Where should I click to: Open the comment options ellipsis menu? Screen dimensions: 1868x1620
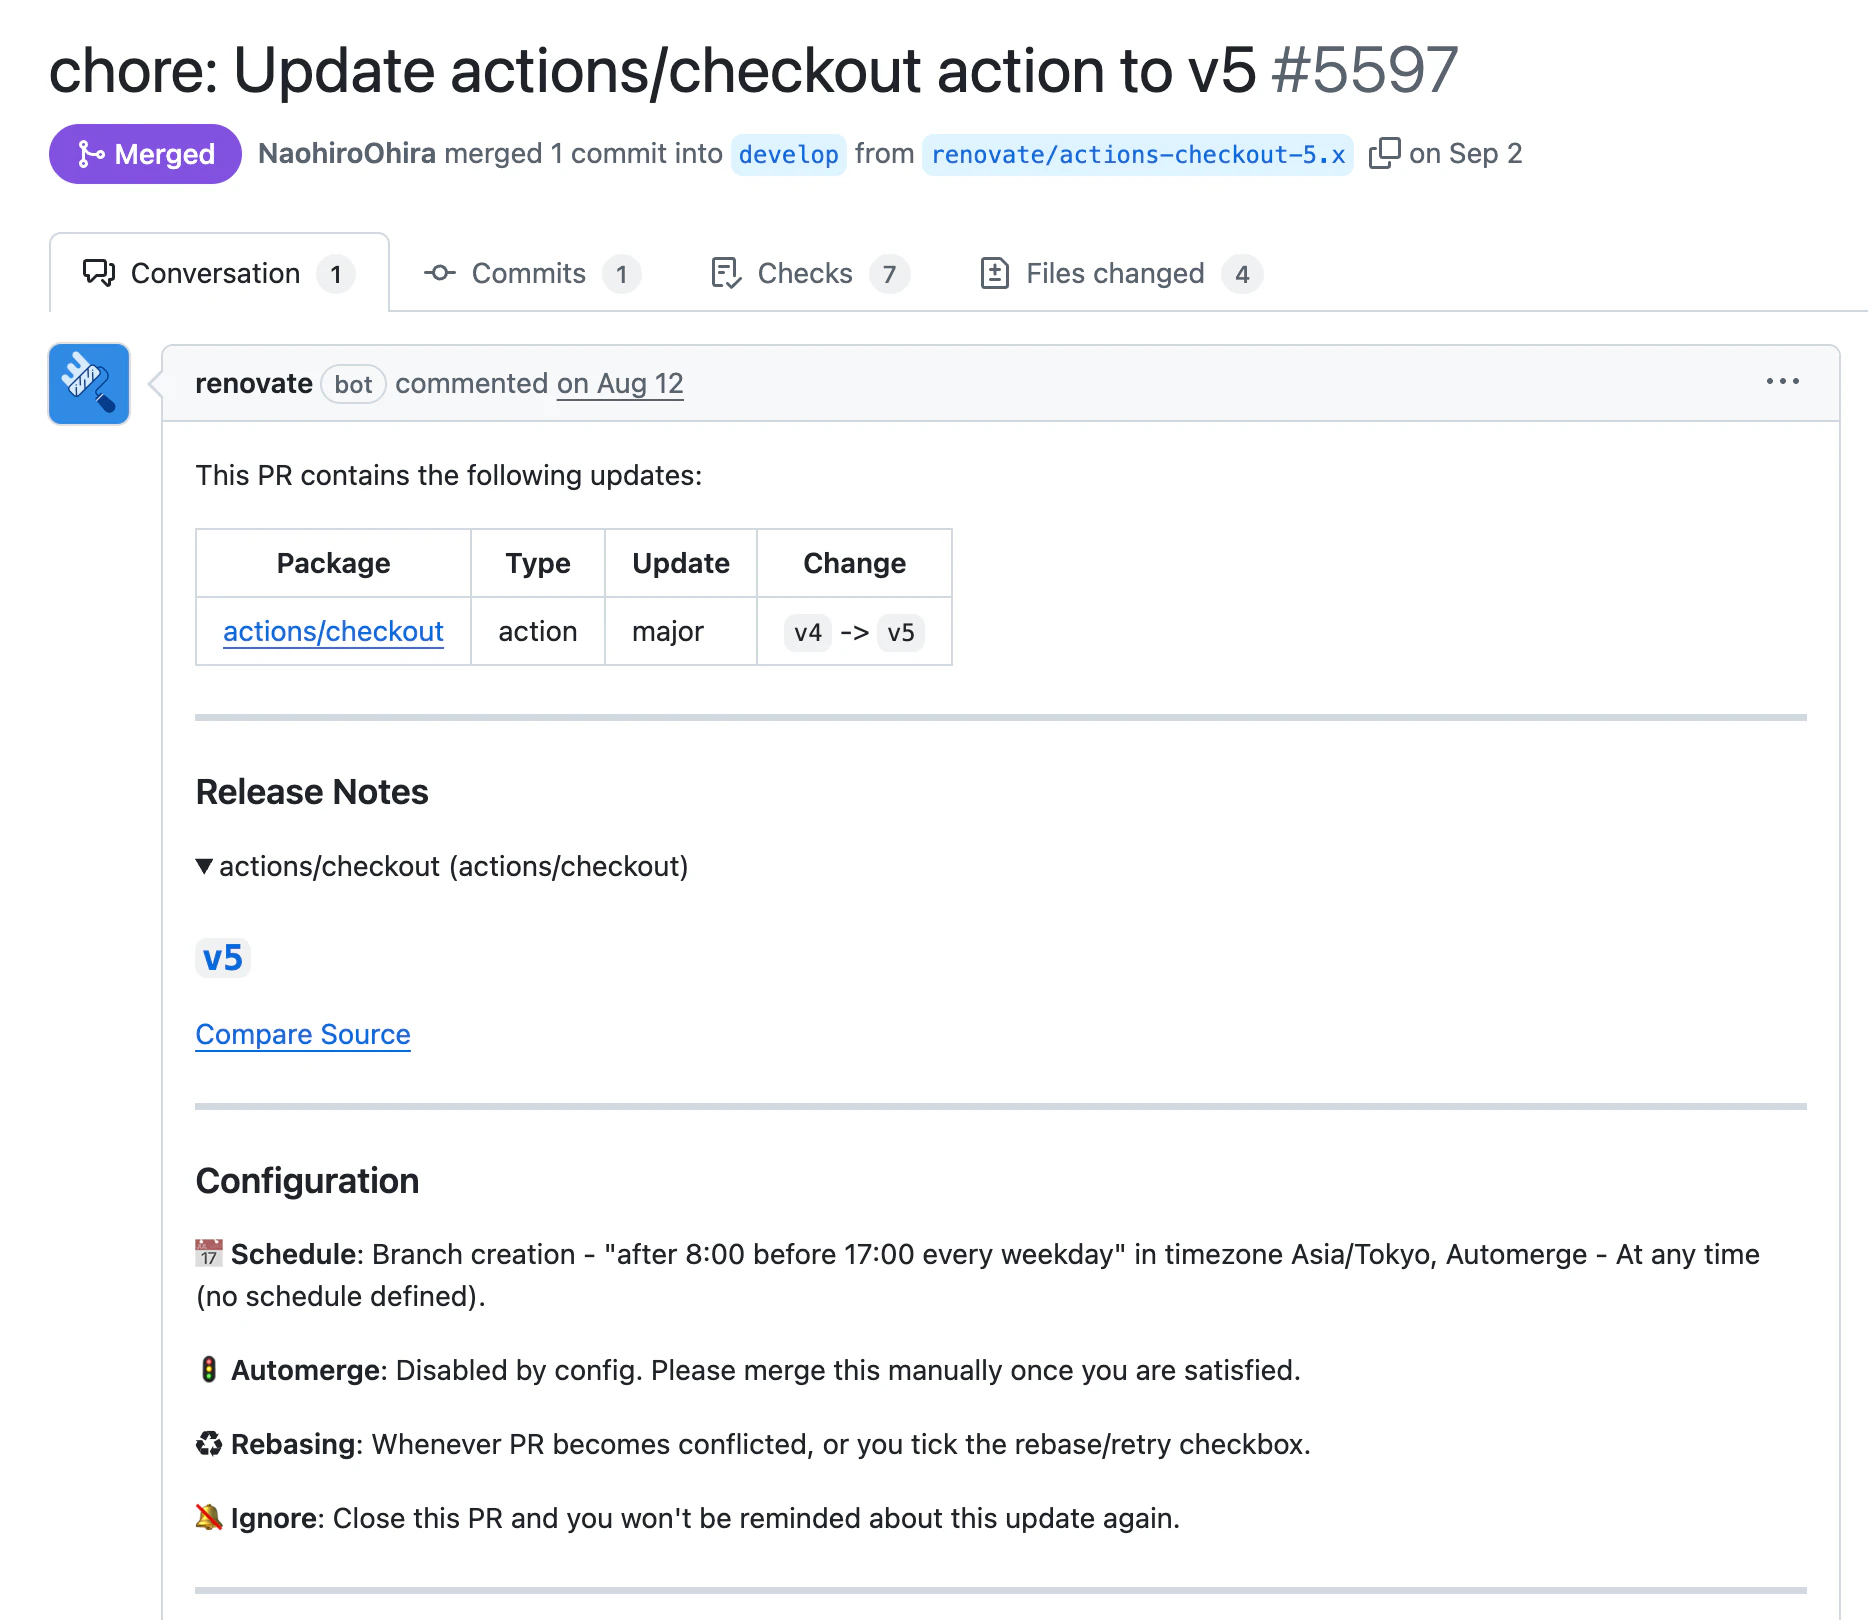1783,382
